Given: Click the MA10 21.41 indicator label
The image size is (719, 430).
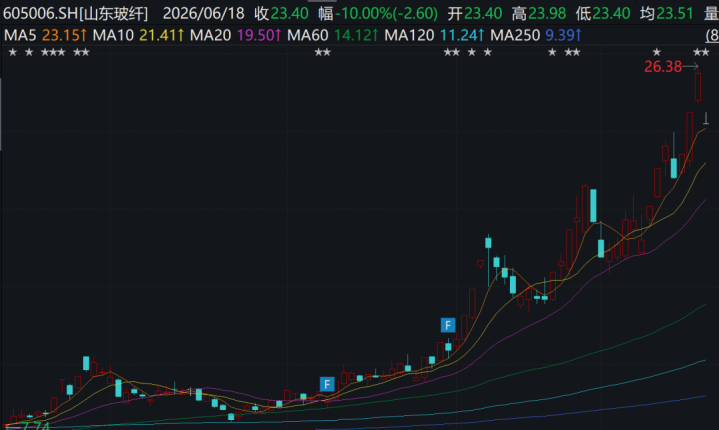Looking at the screenshot, I should 138,35.
